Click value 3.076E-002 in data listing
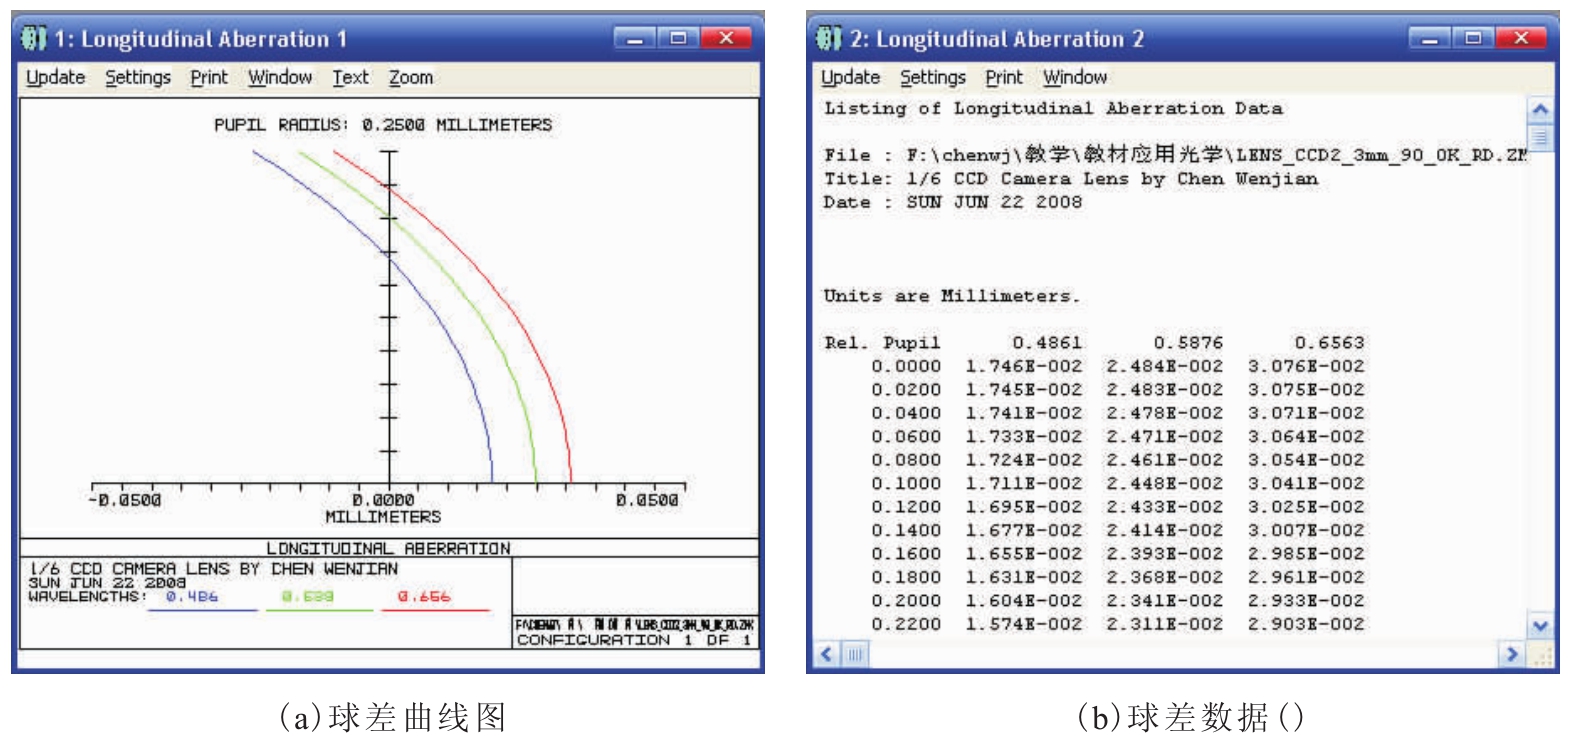 [x=1306, y=366]
